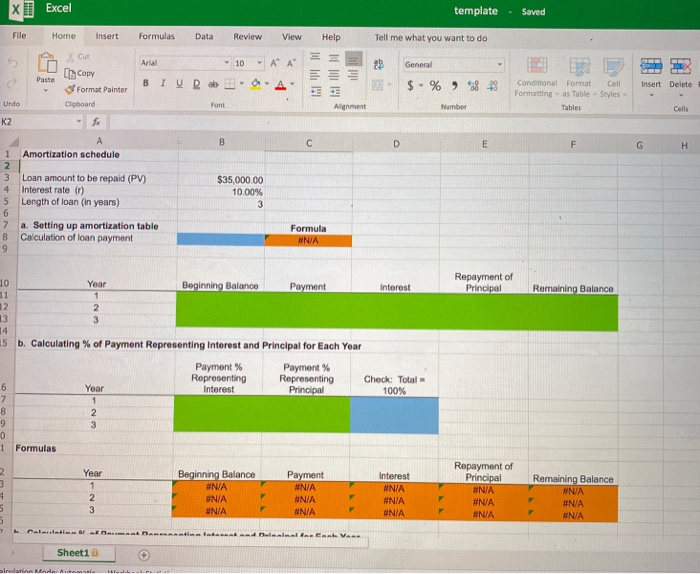Viewport: 700px width, 574px height.
Task: Increase font size with larger A icon
Action: [275, 63]
